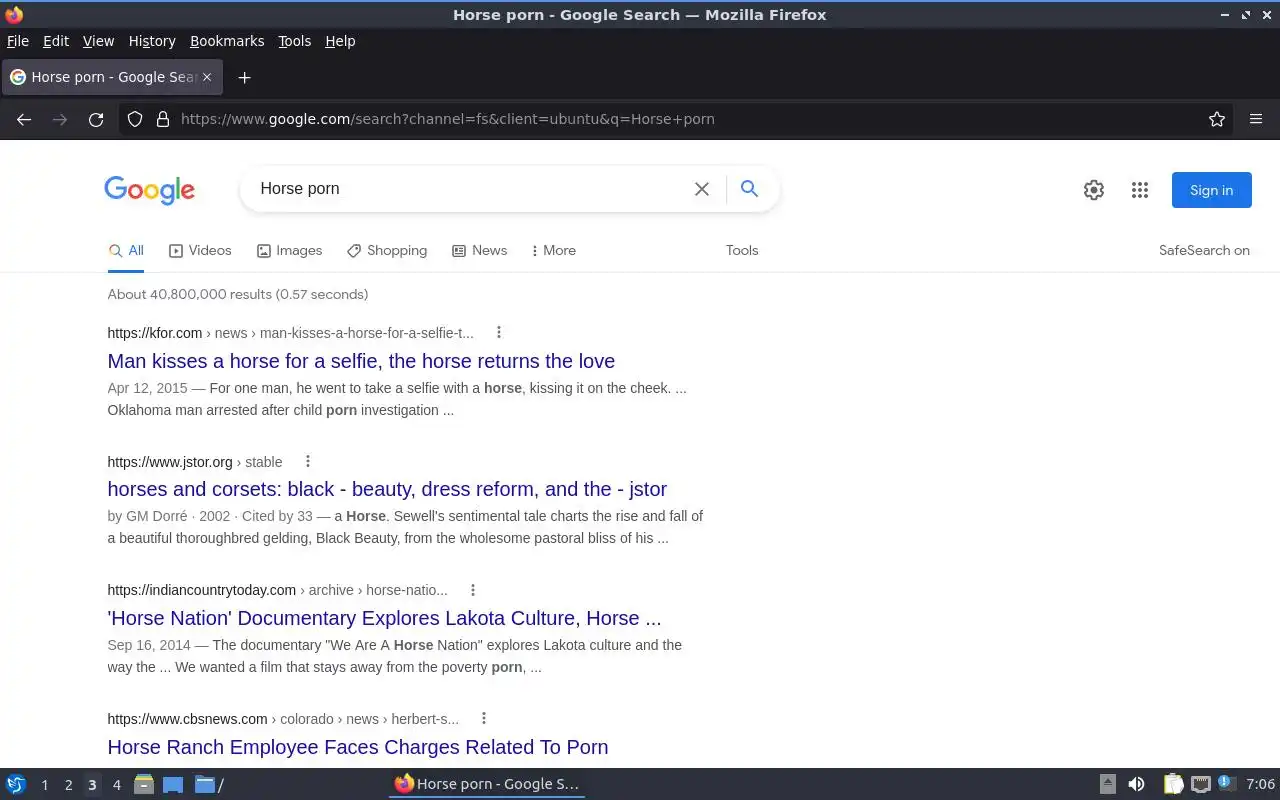
Task: Open the taskbar start menu icon
Action: 16,785
